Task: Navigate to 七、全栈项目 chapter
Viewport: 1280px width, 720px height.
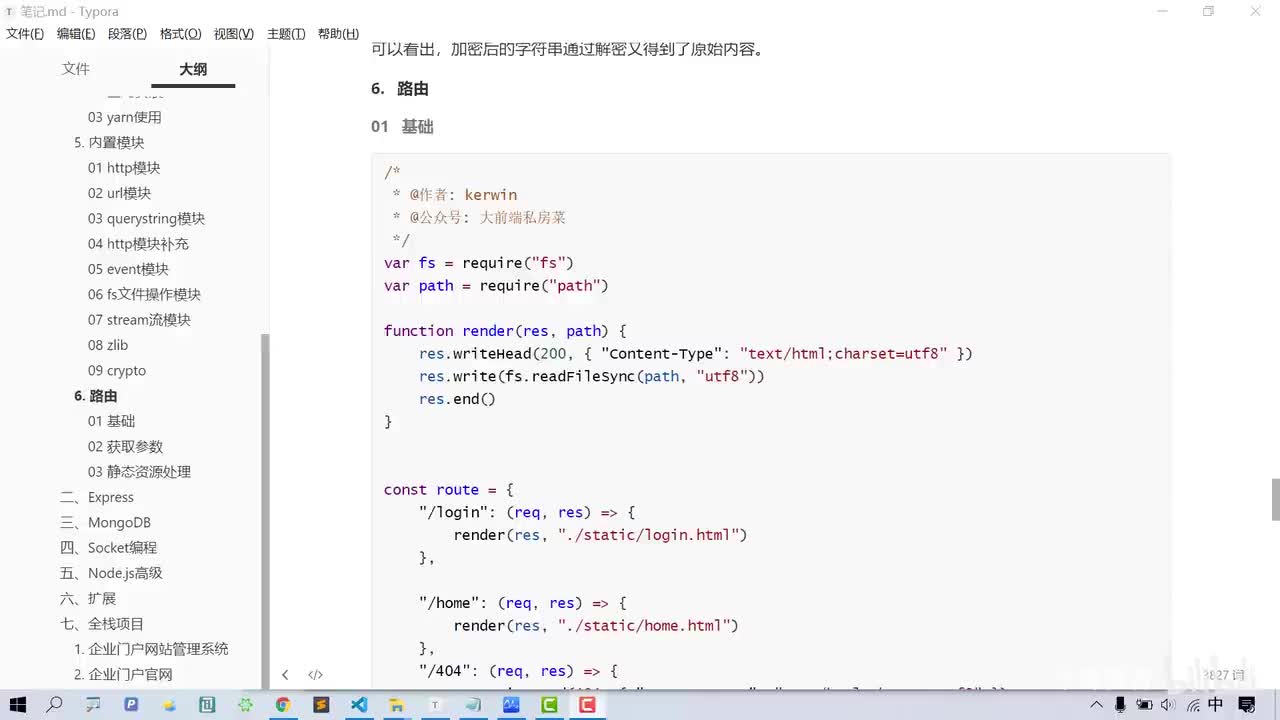Action: (x=102, y=624)
